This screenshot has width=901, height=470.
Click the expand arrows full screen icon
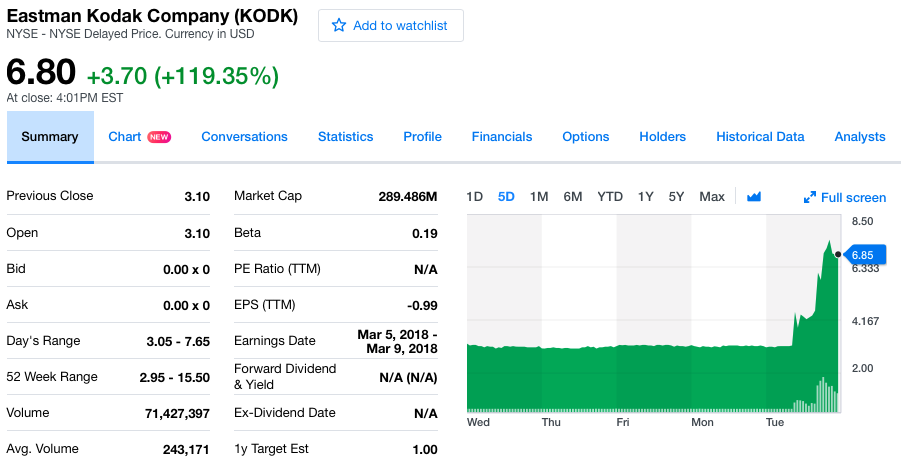point(810,198)
